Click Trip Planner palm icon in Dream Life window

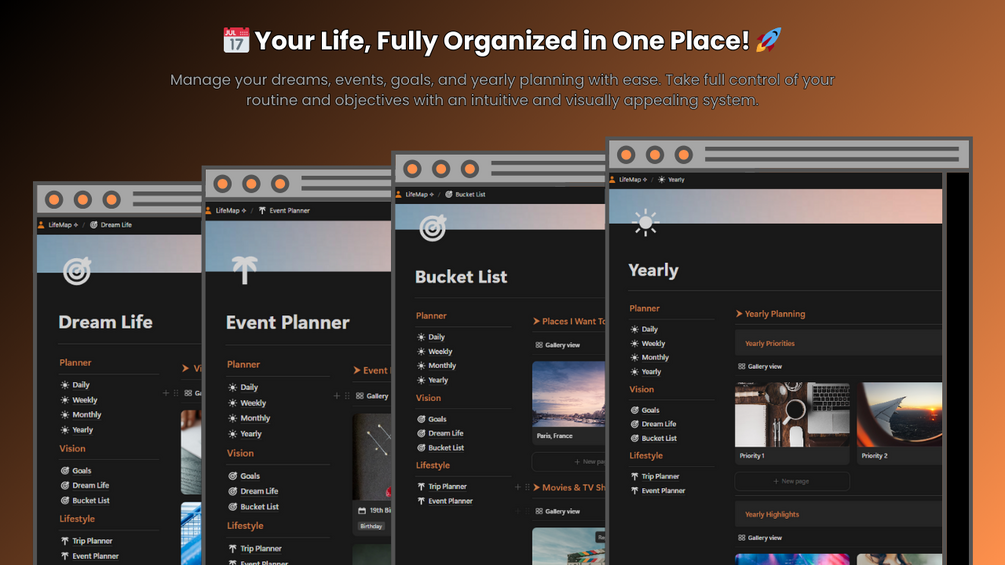click(x=65, y=541)
